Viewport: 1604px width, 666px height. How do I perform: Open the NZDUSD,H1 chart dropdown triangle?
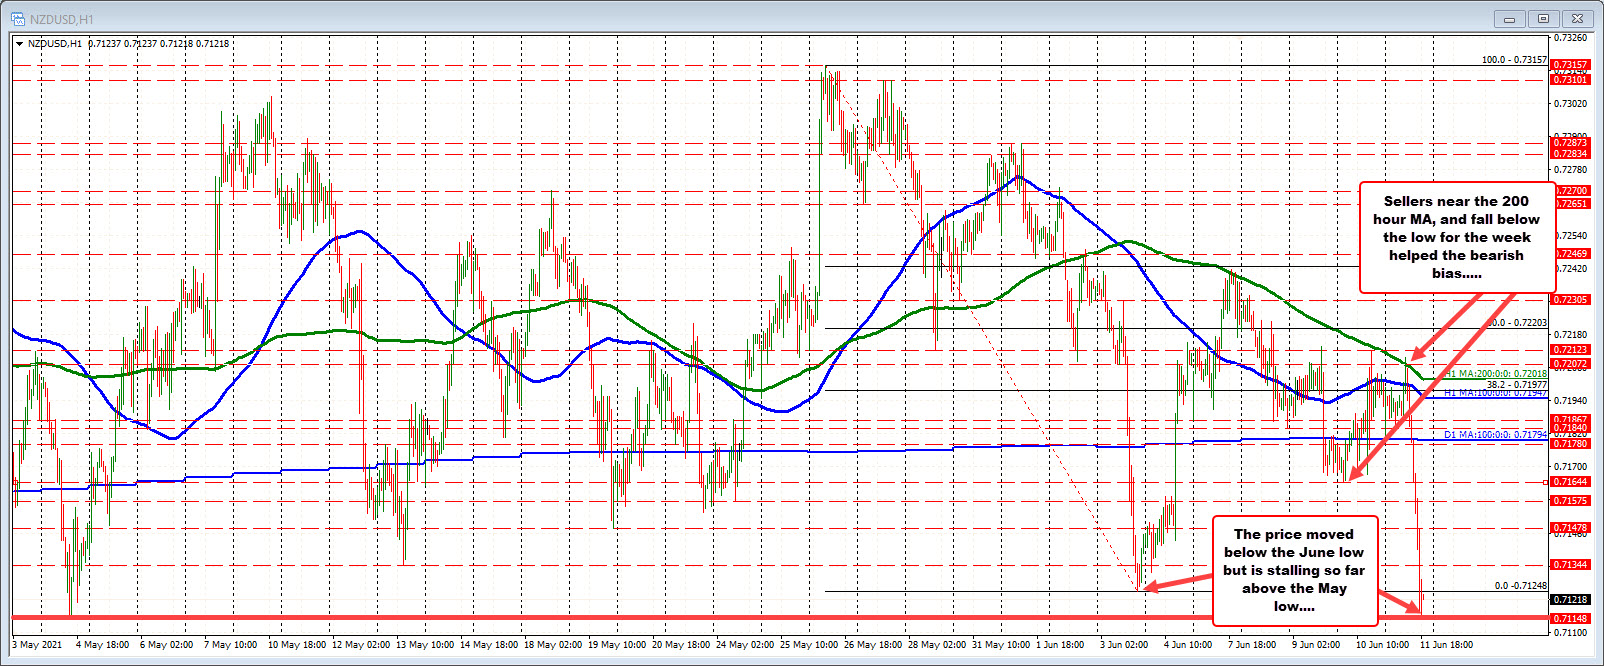click(19, 44)
